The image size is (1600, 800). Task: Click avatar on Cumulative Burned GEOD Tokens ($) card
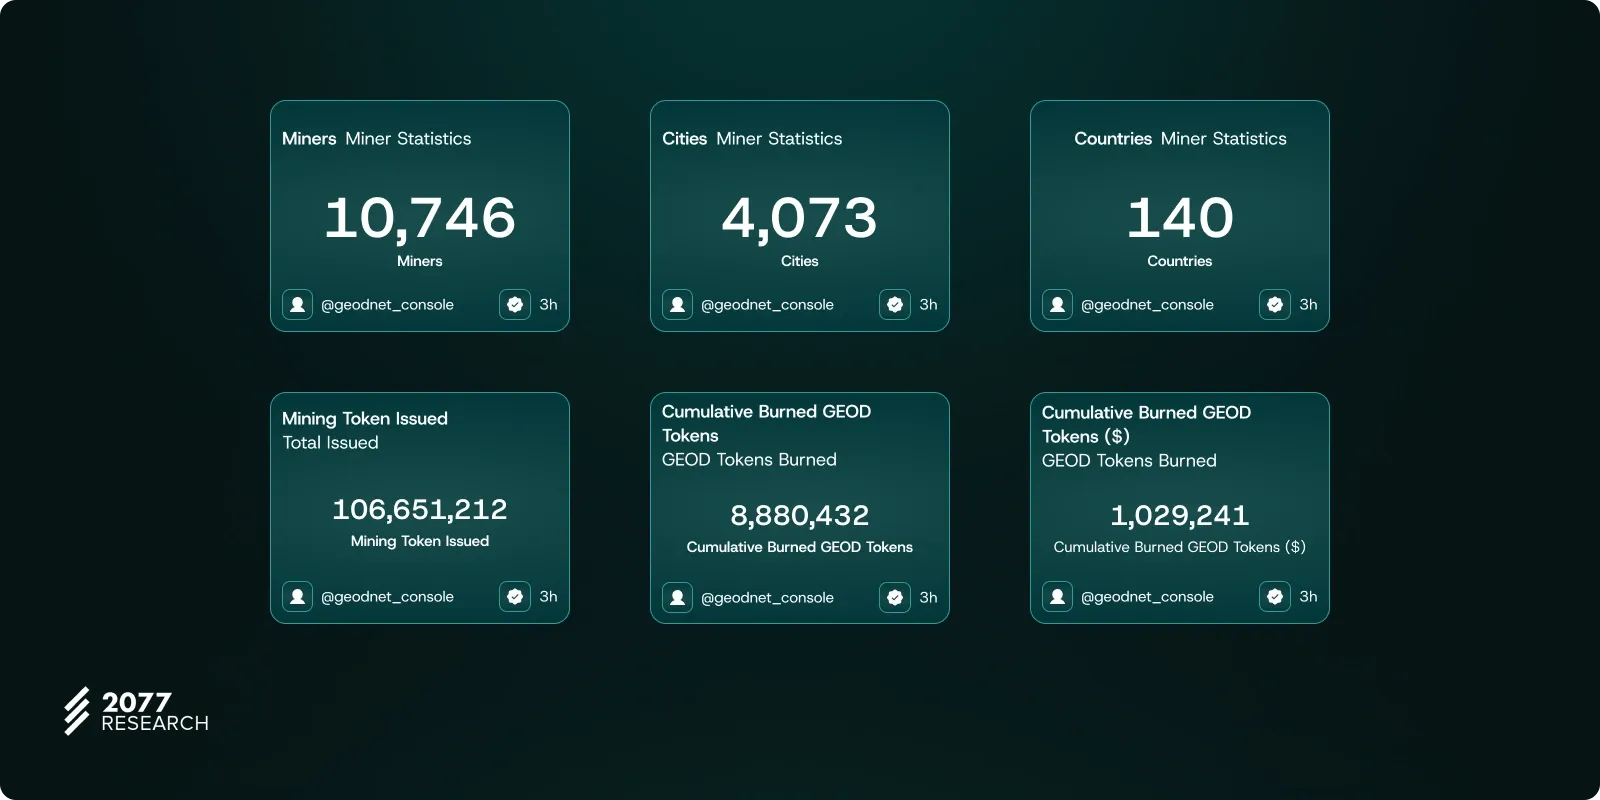point(1057,597)
